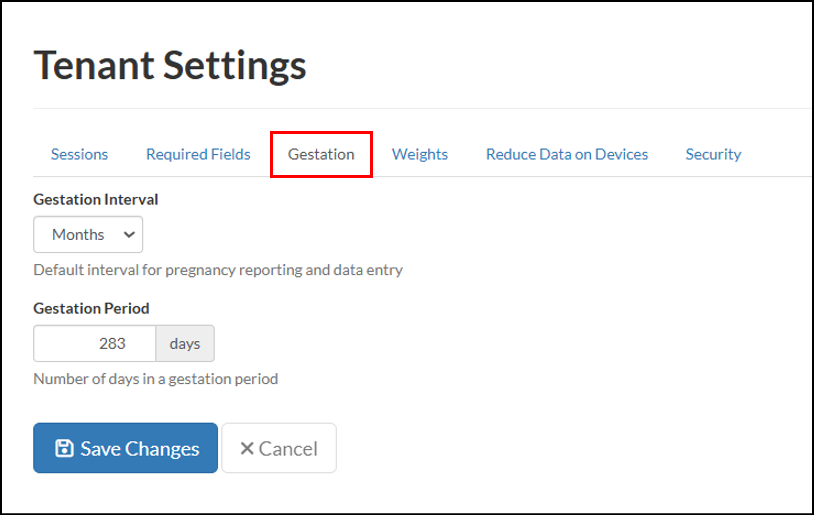Click the floppy disk save icon
This screenshot has height=515, width=814.
click(64, 449)
